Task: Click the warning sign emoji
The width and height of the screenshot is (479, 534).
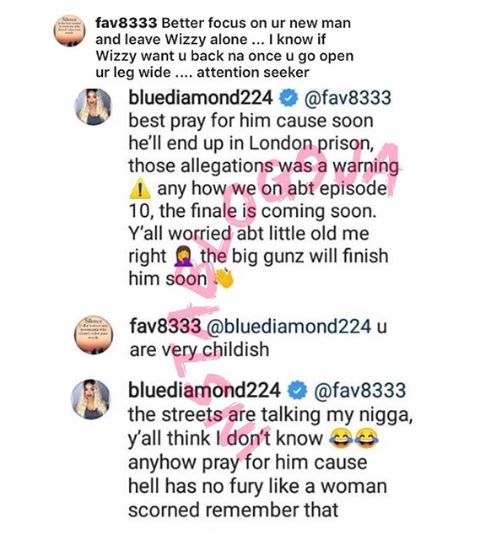Action: pyautogui.click(x=140, y=190)
